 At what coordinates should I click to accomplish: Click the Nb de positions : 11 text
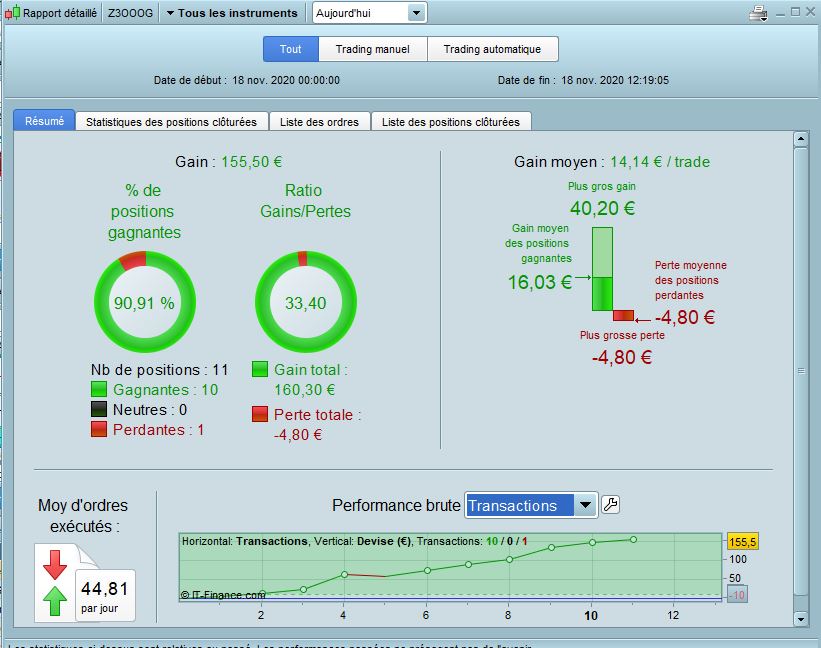pos(160,370)
